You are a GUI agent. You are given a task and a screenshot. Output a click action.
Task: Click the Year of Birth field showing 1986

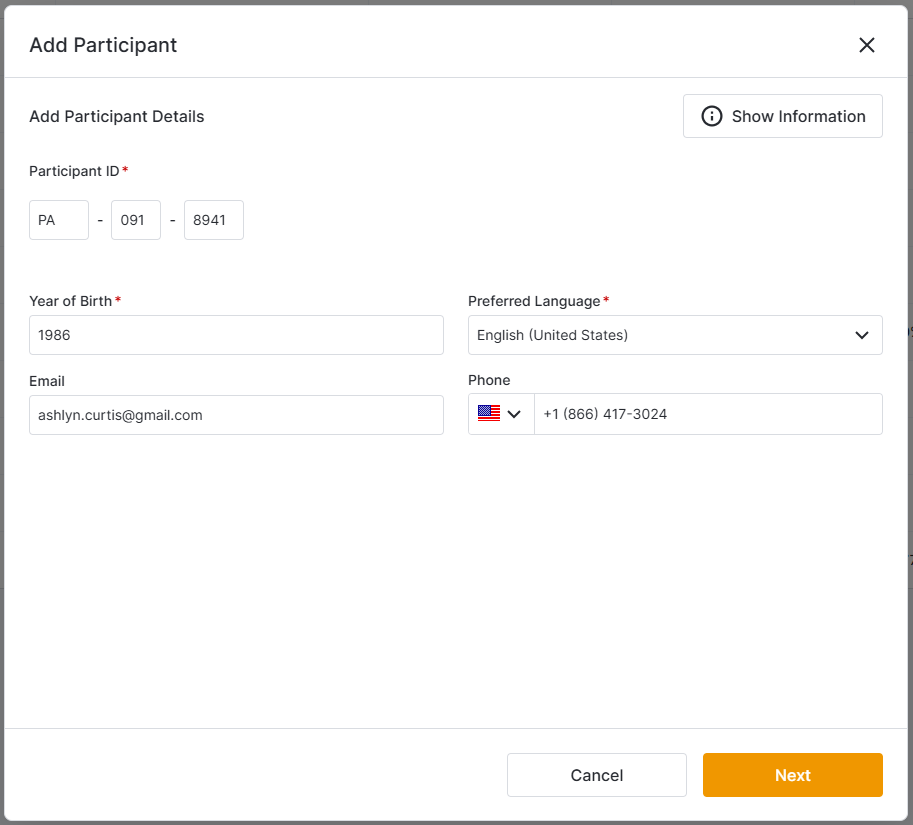(236, 335)
